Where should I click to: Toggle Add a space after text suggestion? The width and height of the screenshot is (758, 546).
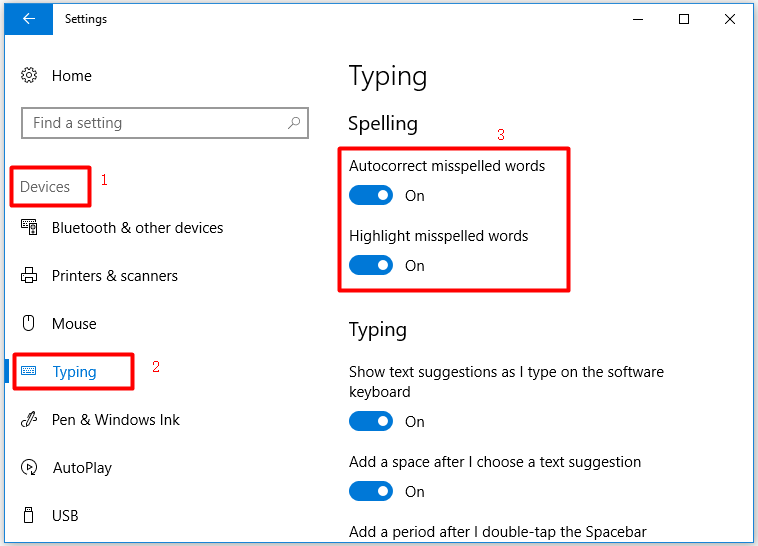[371, 491]
